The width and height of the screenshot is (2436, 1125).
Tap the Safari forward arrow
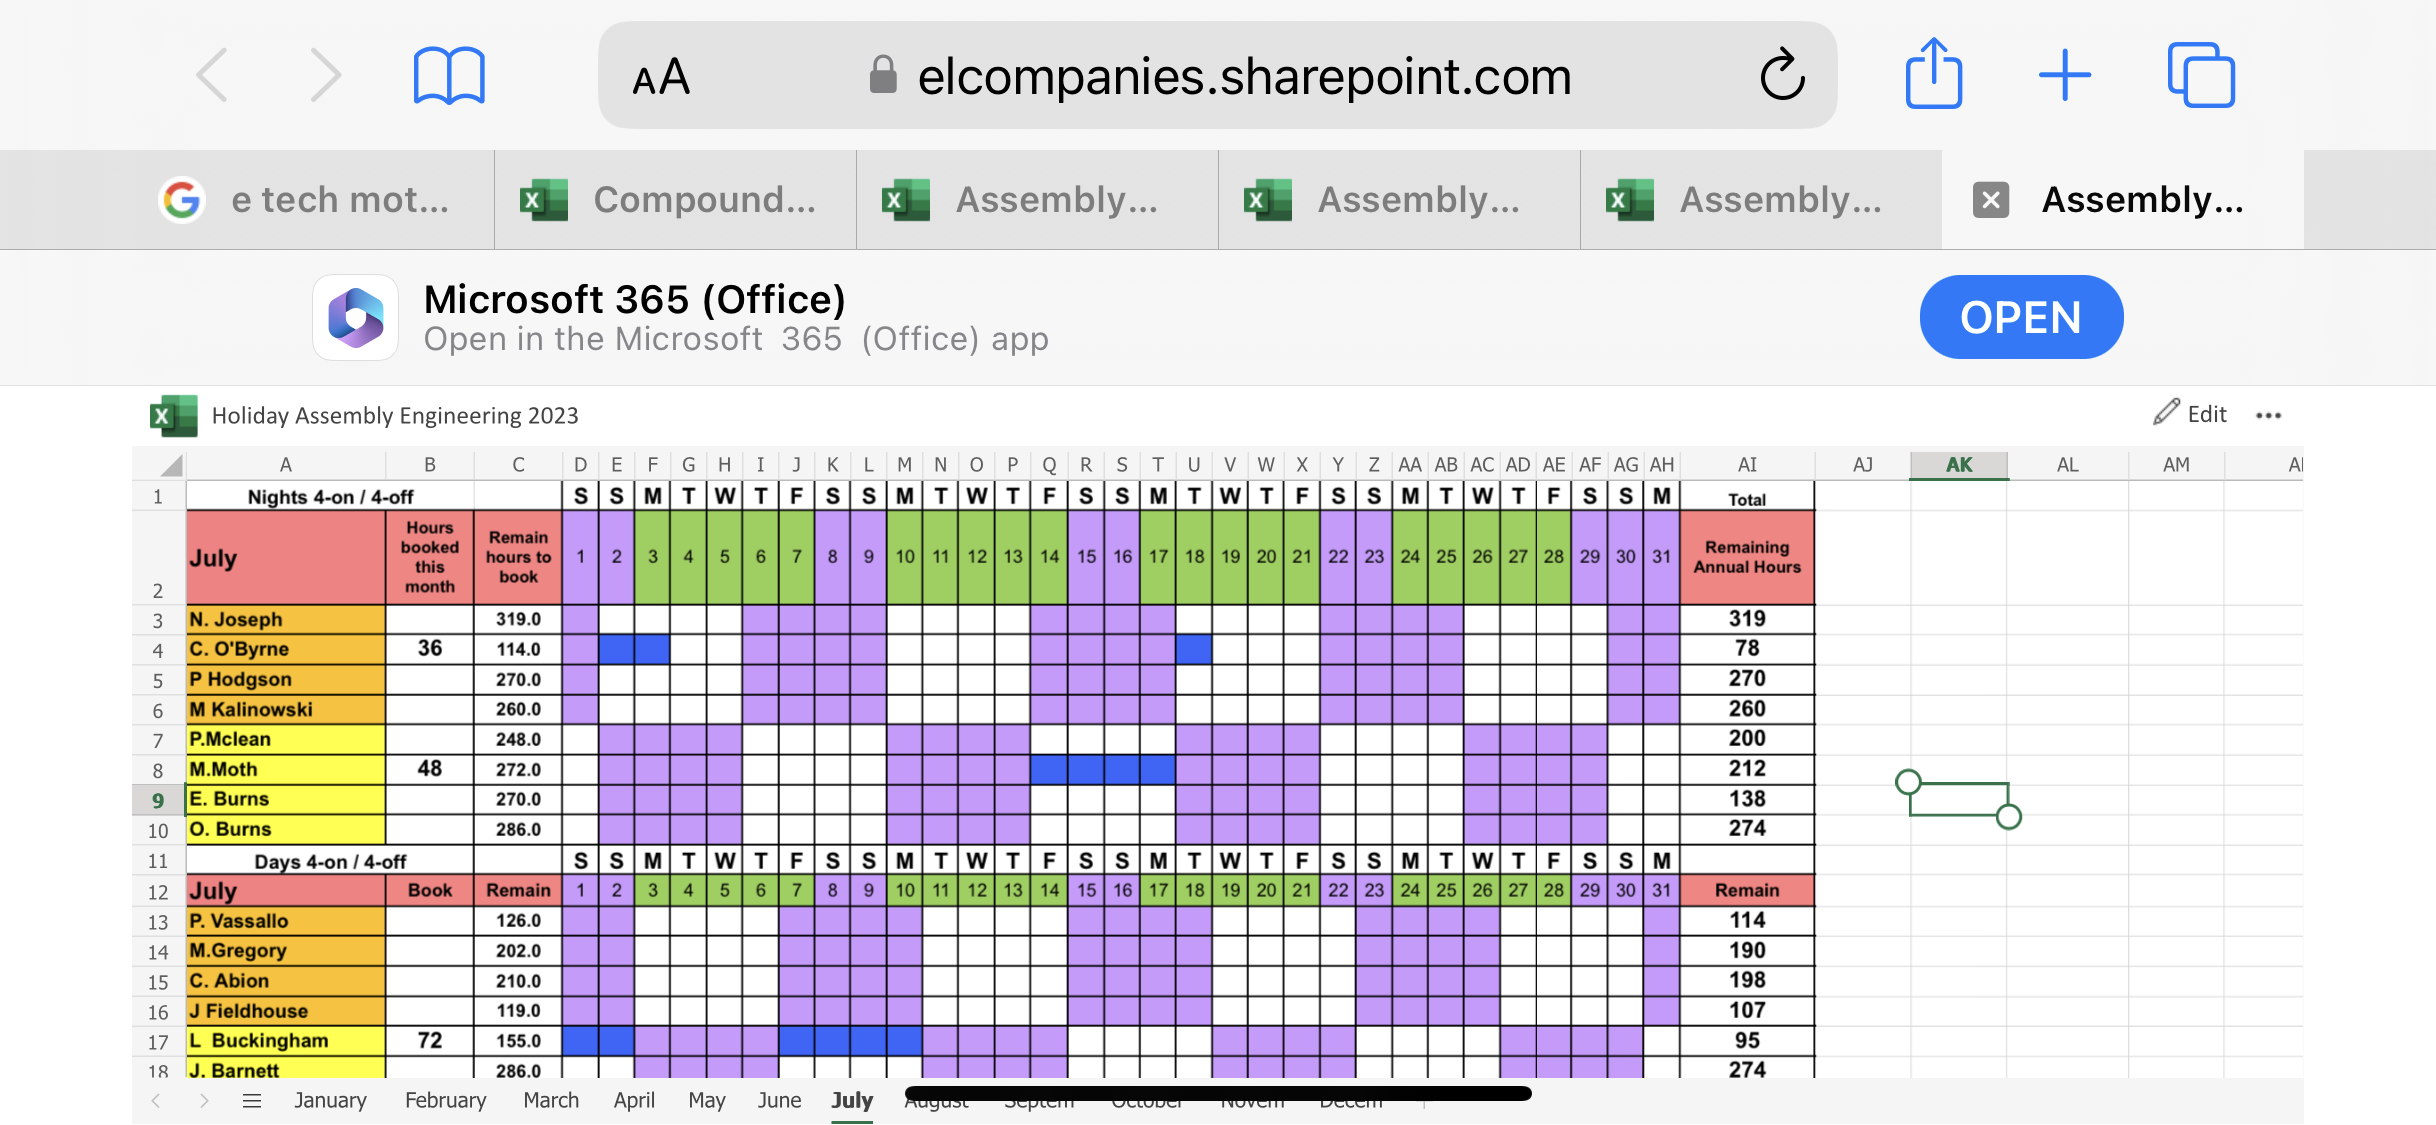(325, 76)
